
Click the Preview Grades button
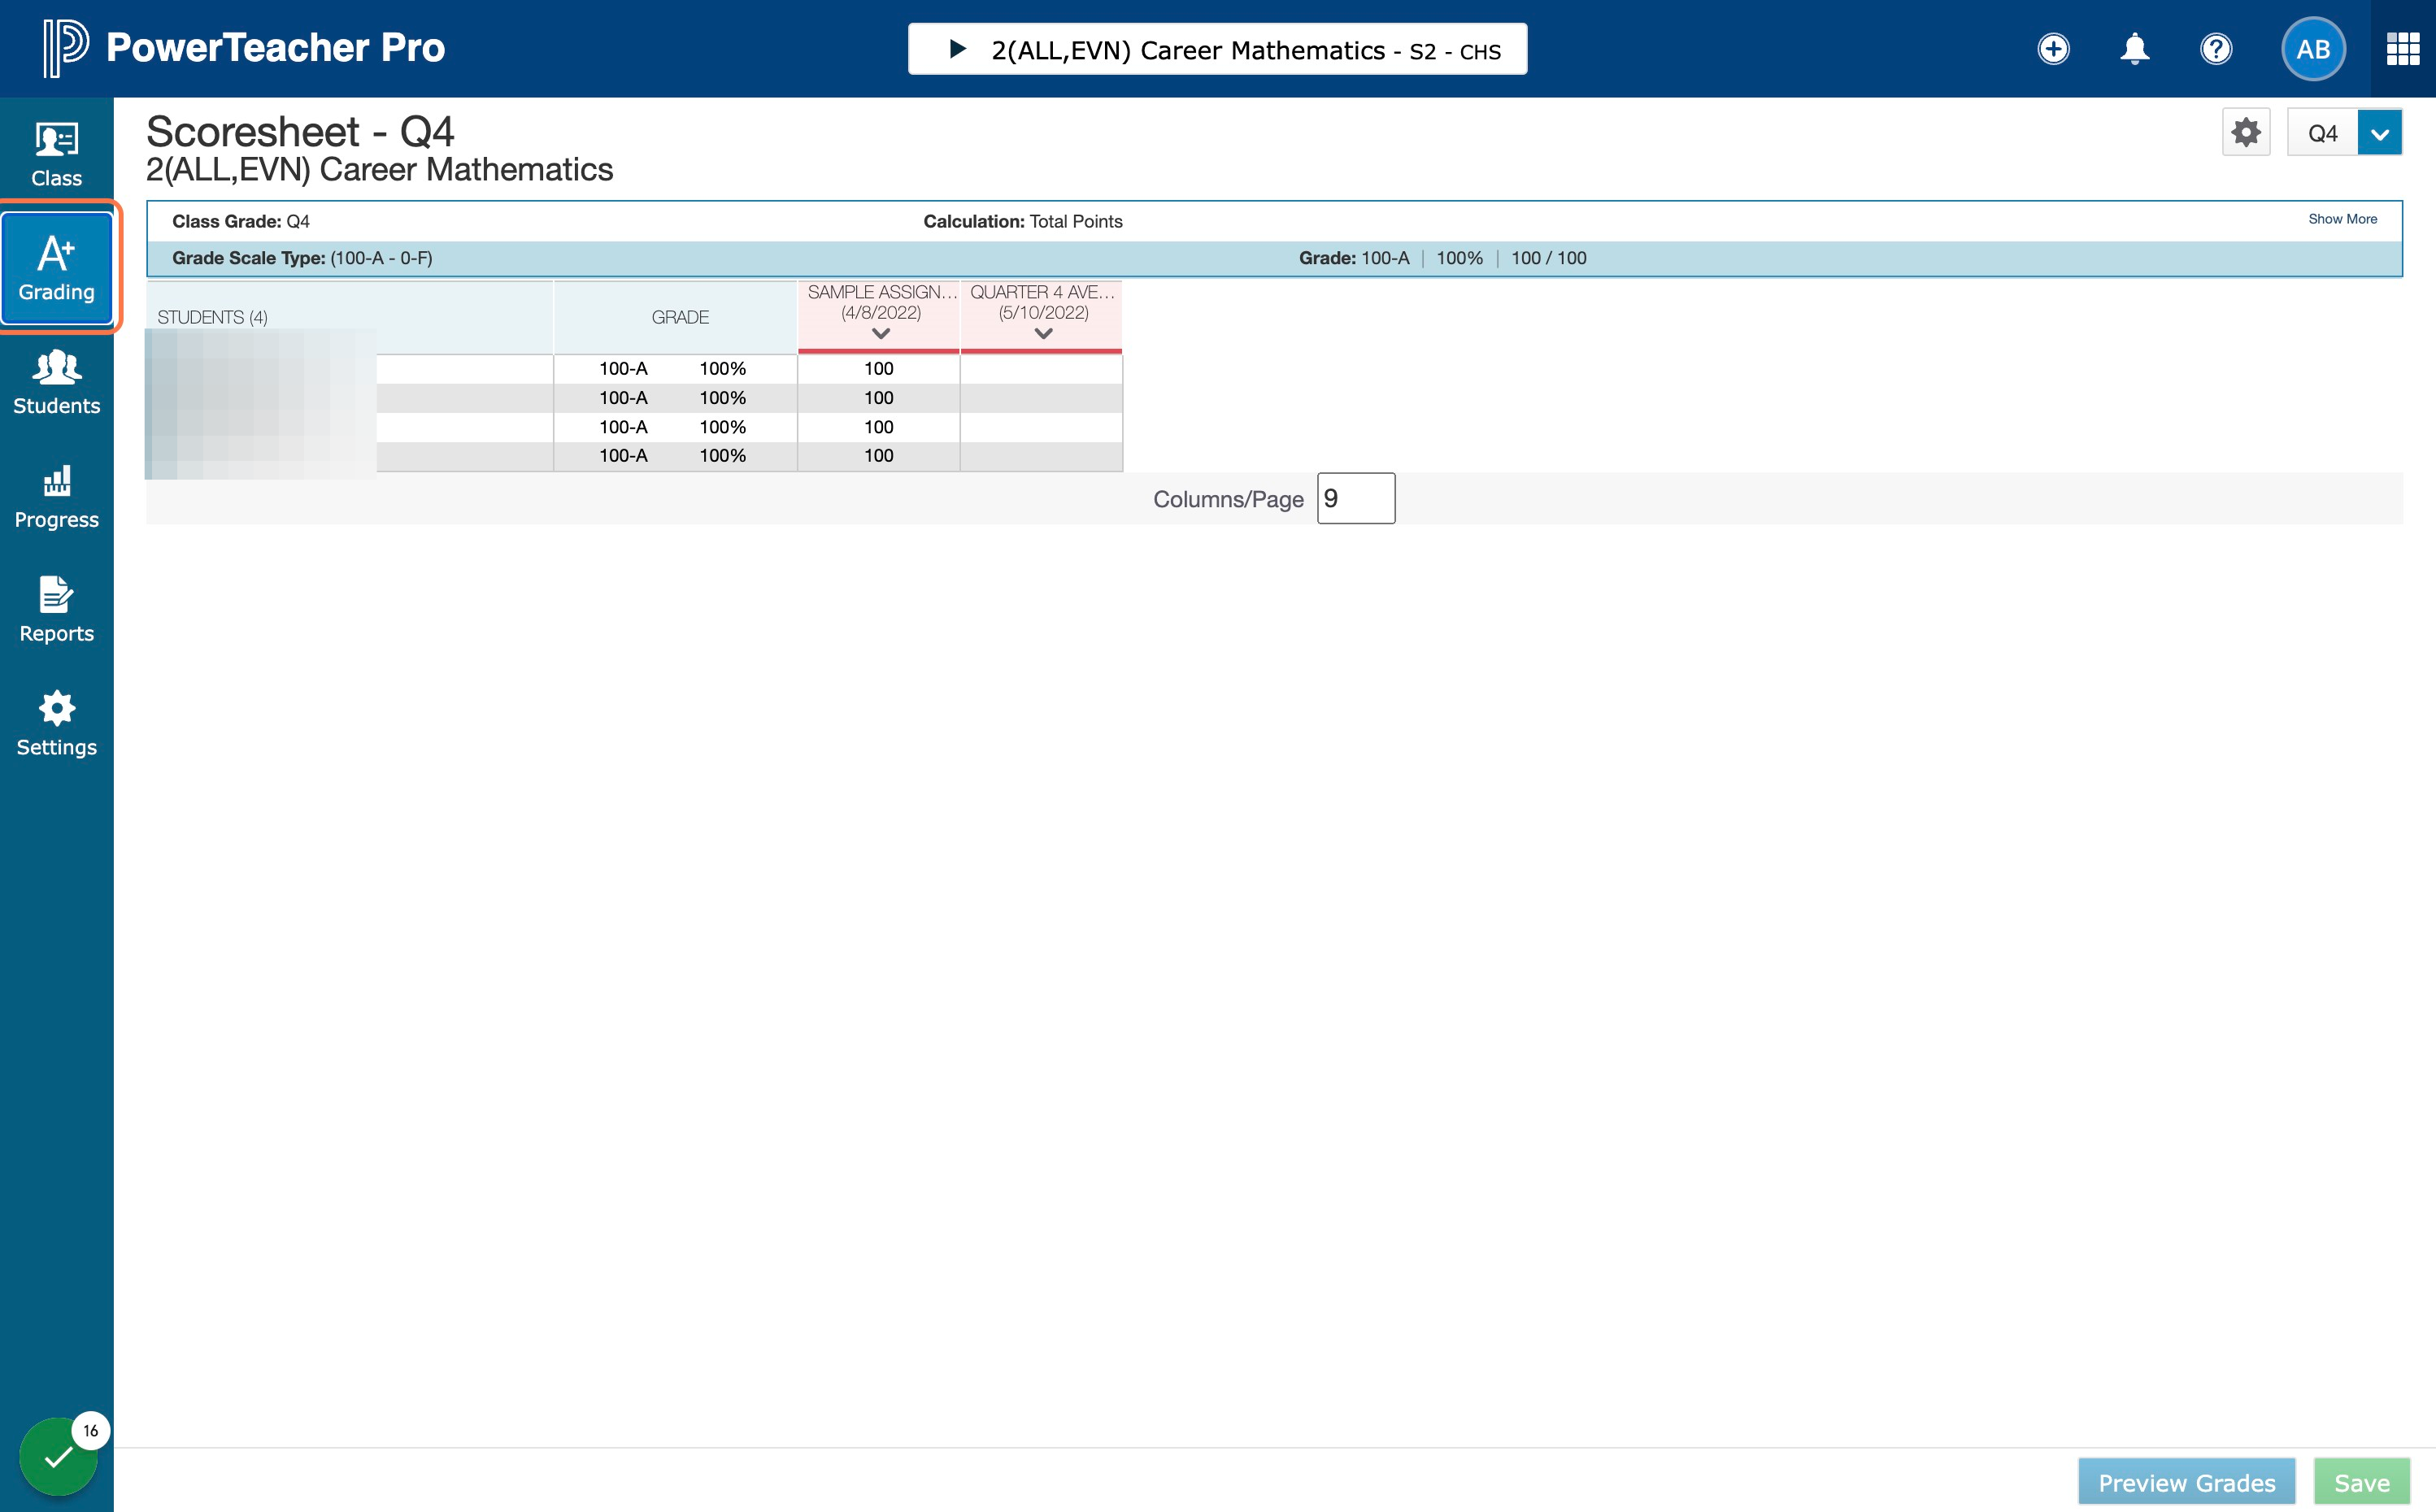[x=2186, y=1482]
